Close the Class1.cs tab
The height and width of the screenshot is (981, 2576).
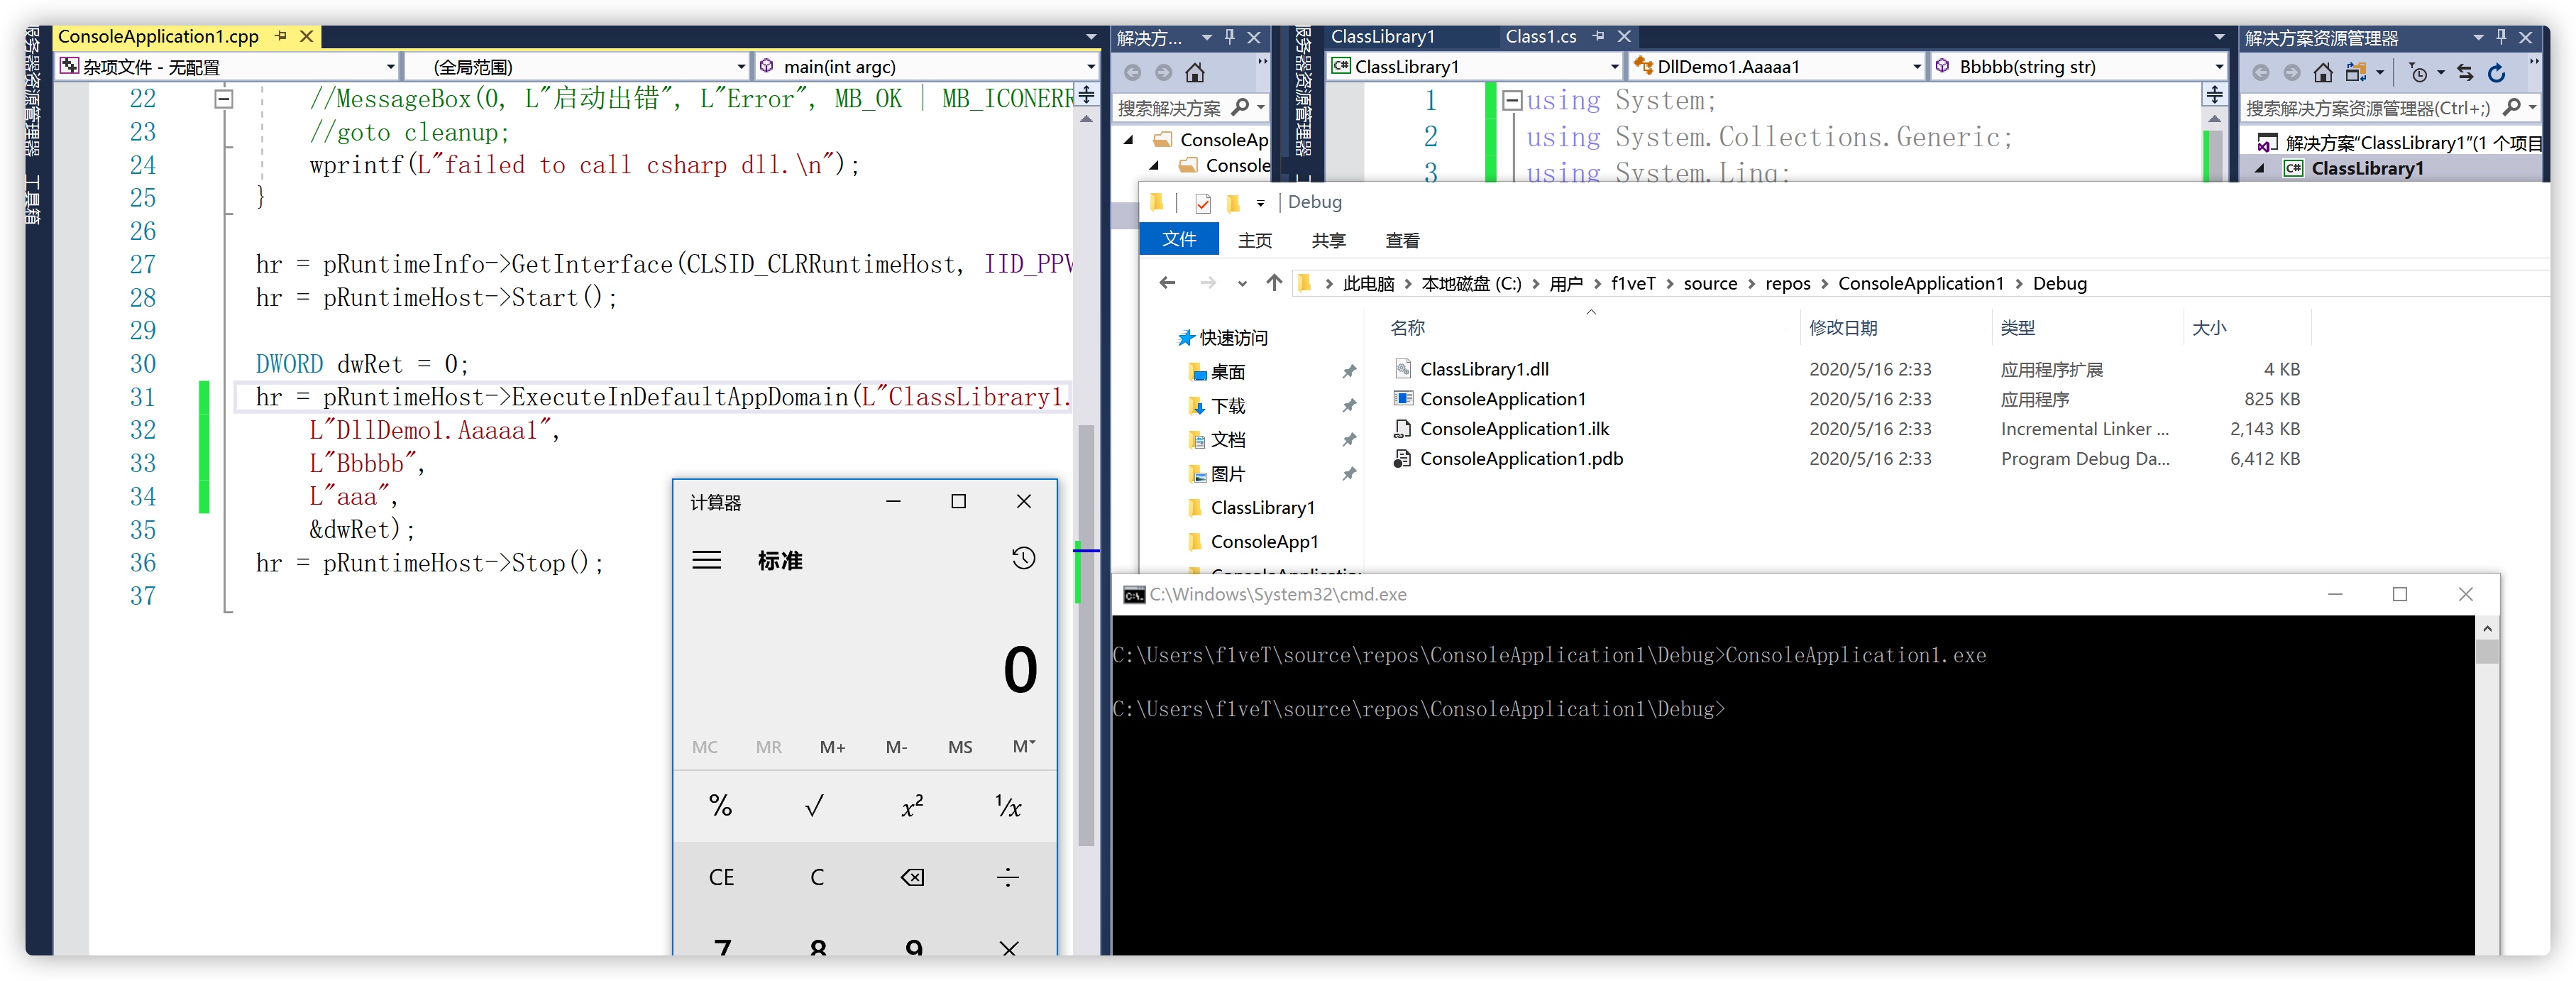[1624, 36]
